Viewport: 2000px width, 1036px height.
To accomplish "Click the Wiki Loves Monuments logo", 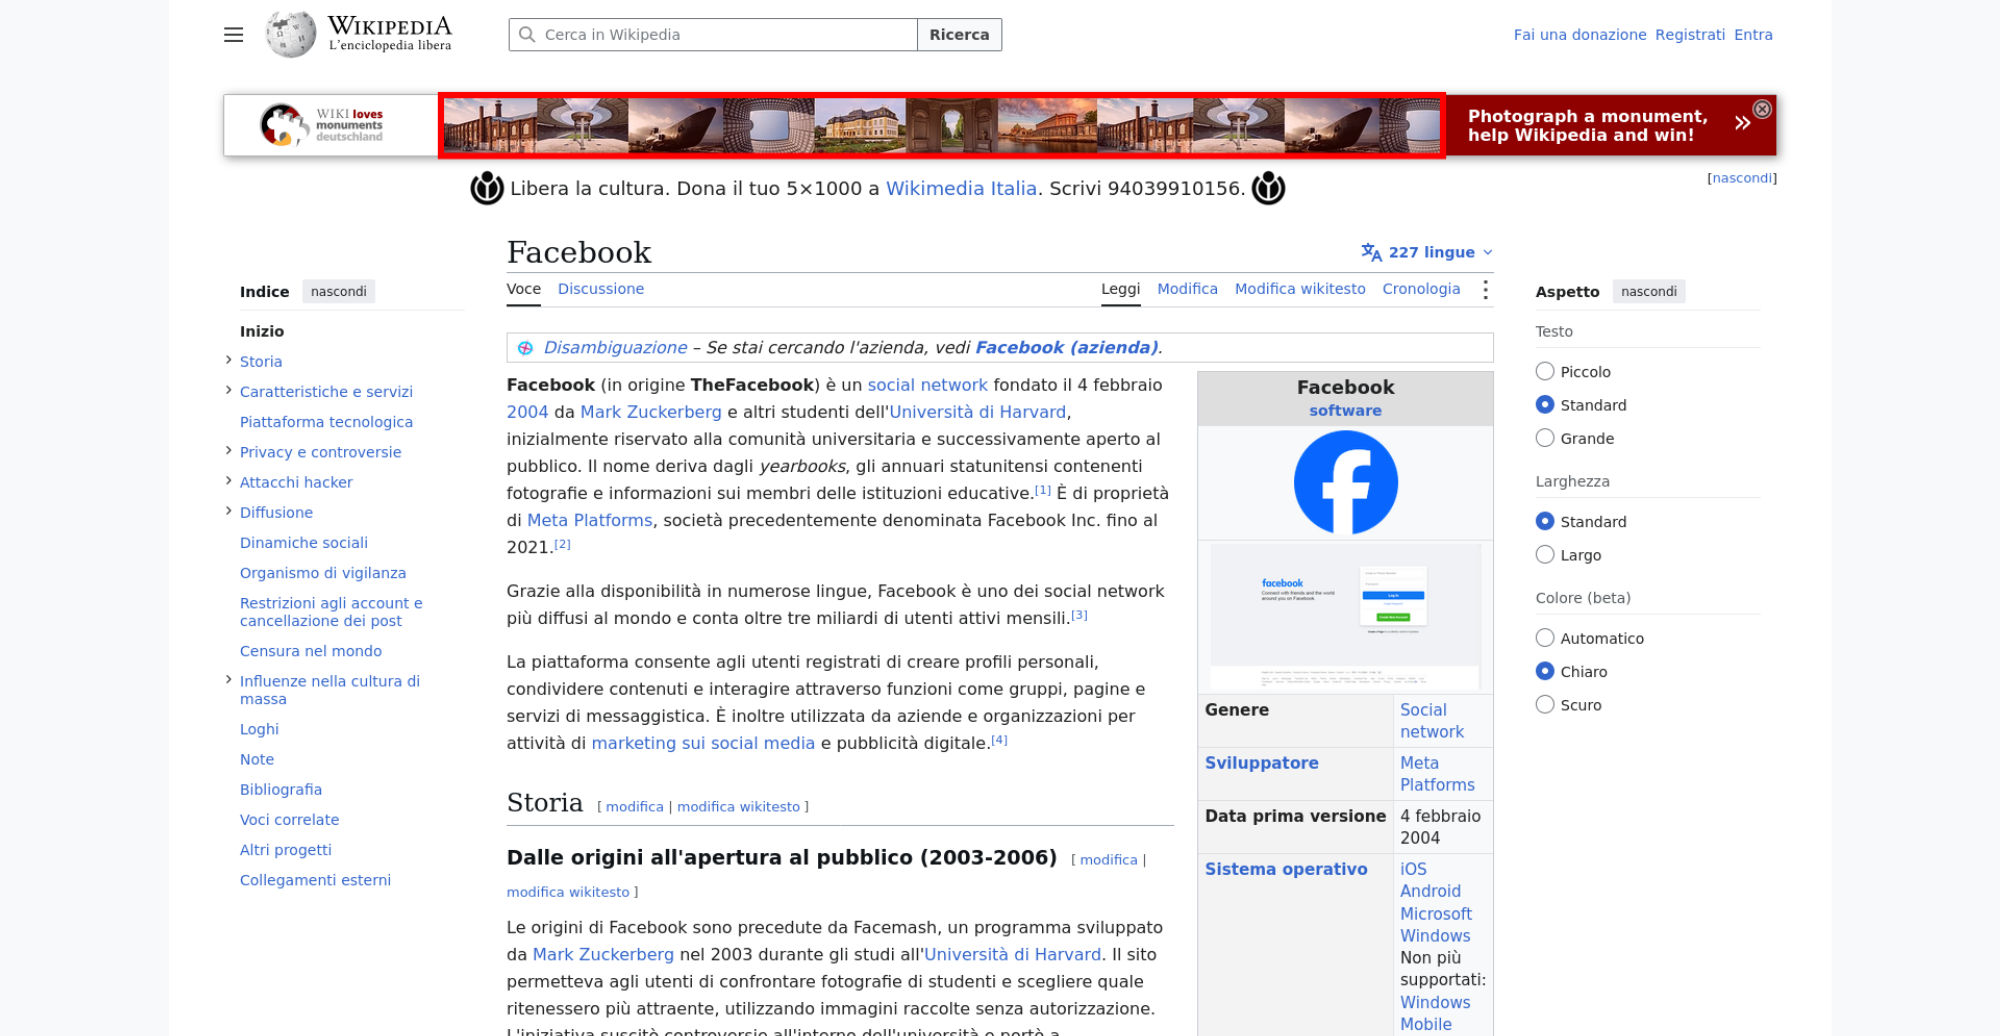I will pyautogui.click(x=321, y=125).
